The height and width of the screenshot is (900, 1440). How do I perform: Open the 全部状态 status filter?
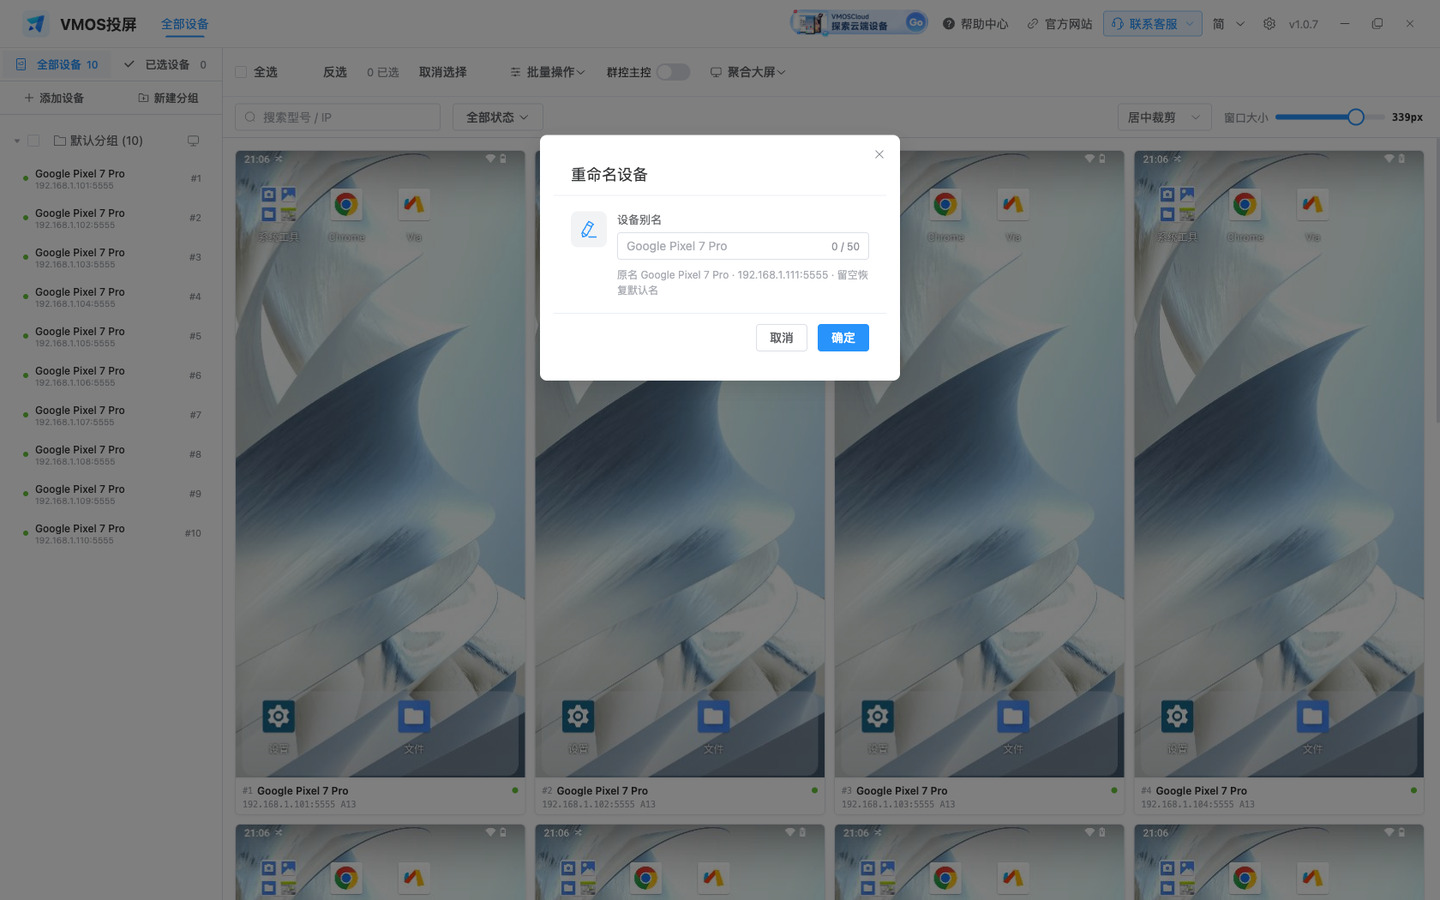[497, 117]
